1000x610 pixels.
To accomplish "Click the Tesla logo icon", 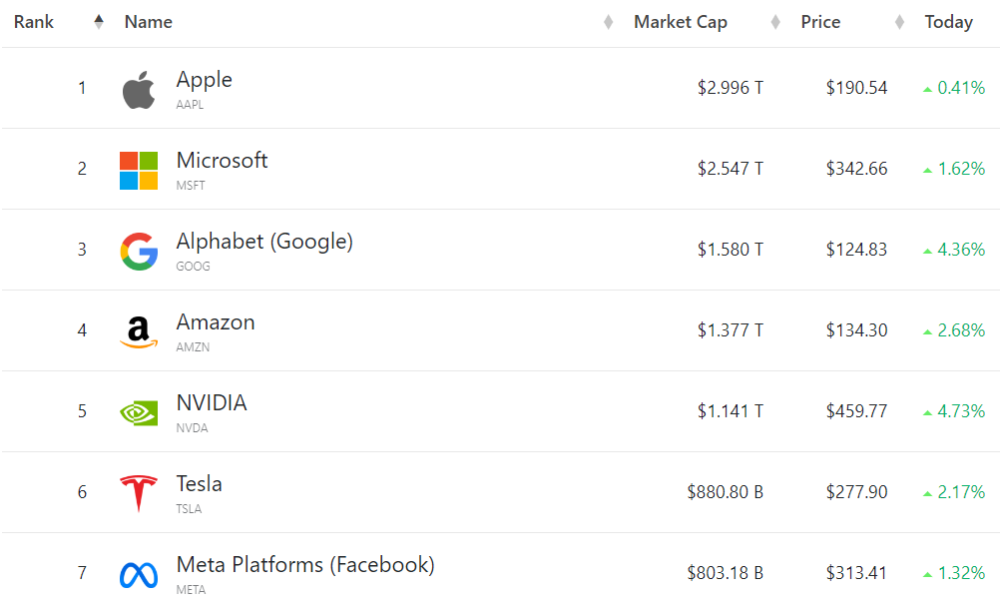I will coord(139,493).
